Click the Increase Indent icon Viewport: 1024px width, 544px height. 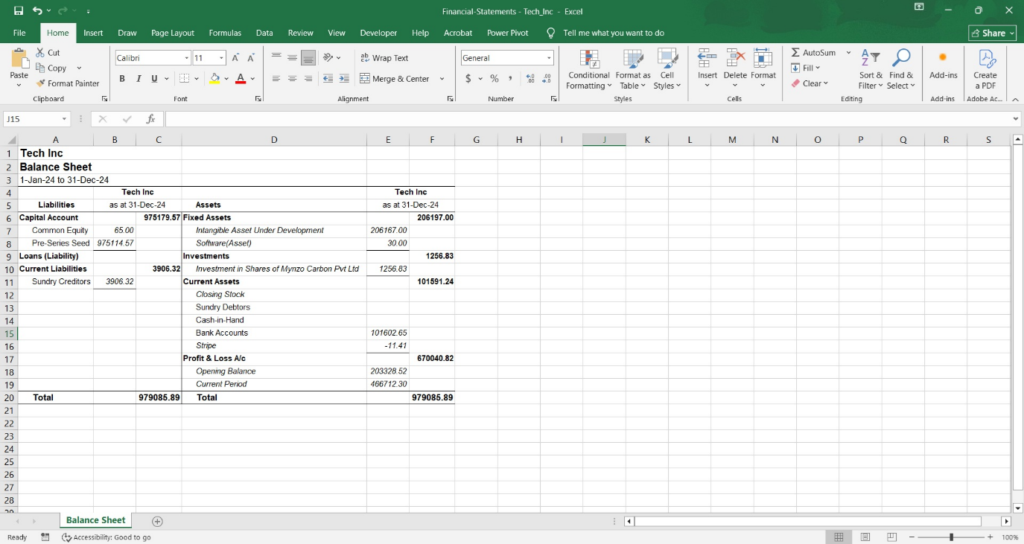point(344,78)
